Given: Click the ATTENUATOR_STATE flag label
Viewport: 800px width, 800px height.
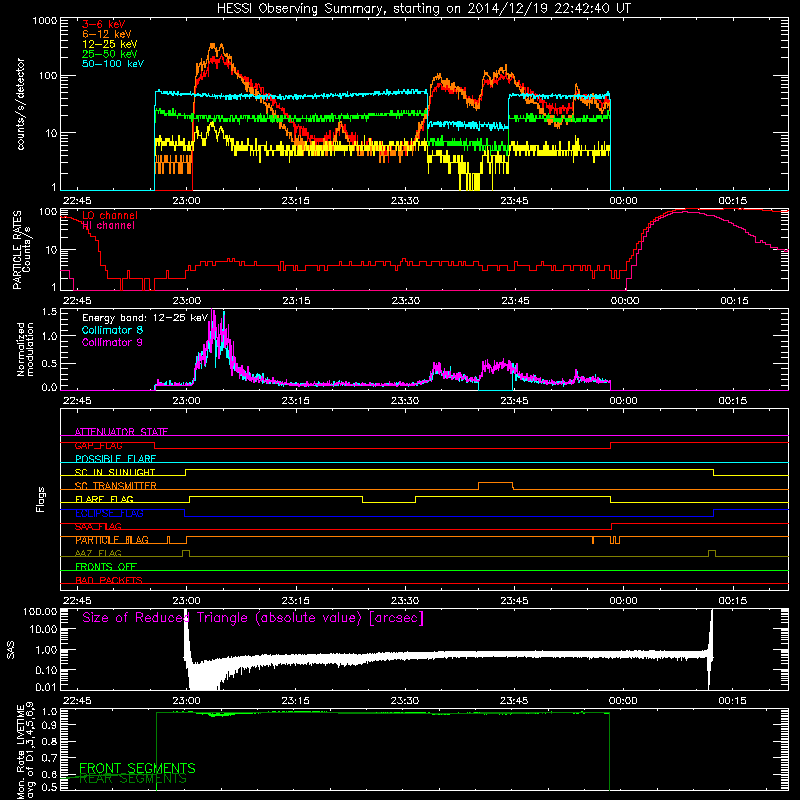Looking at the screenshot, I should 121,432.
